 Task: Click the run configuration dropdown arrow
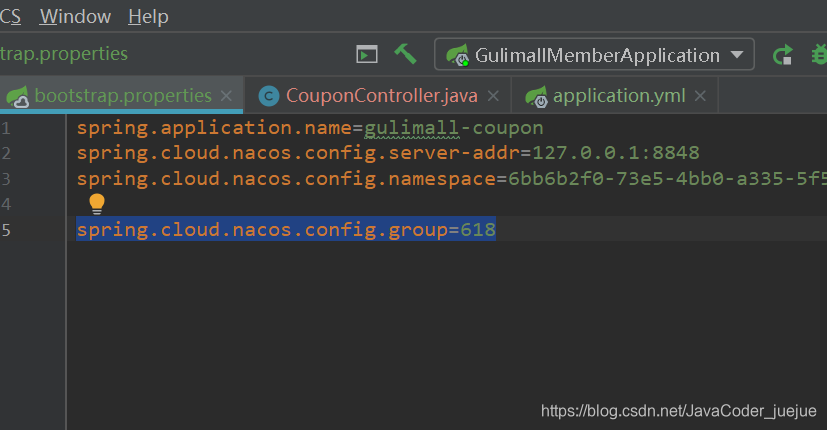[x=737, y=55]
